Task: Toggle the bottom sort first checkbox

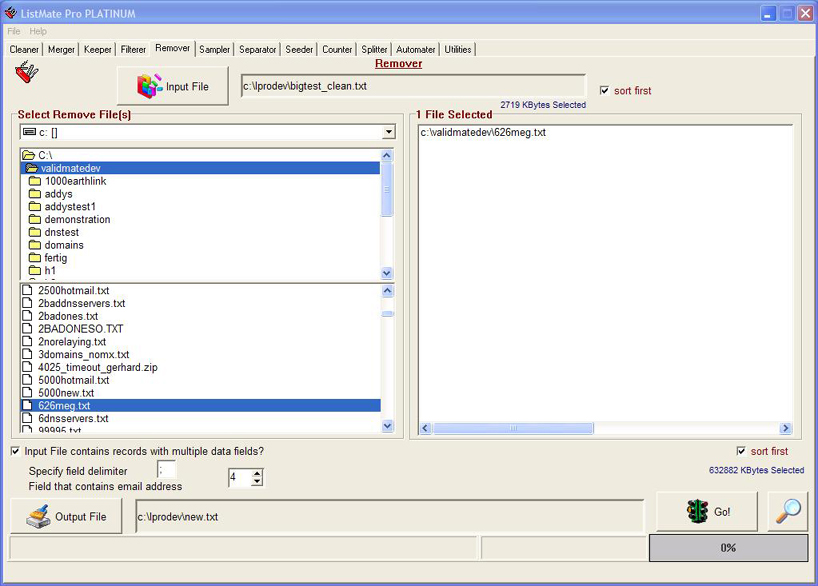Action: point(741,451)
